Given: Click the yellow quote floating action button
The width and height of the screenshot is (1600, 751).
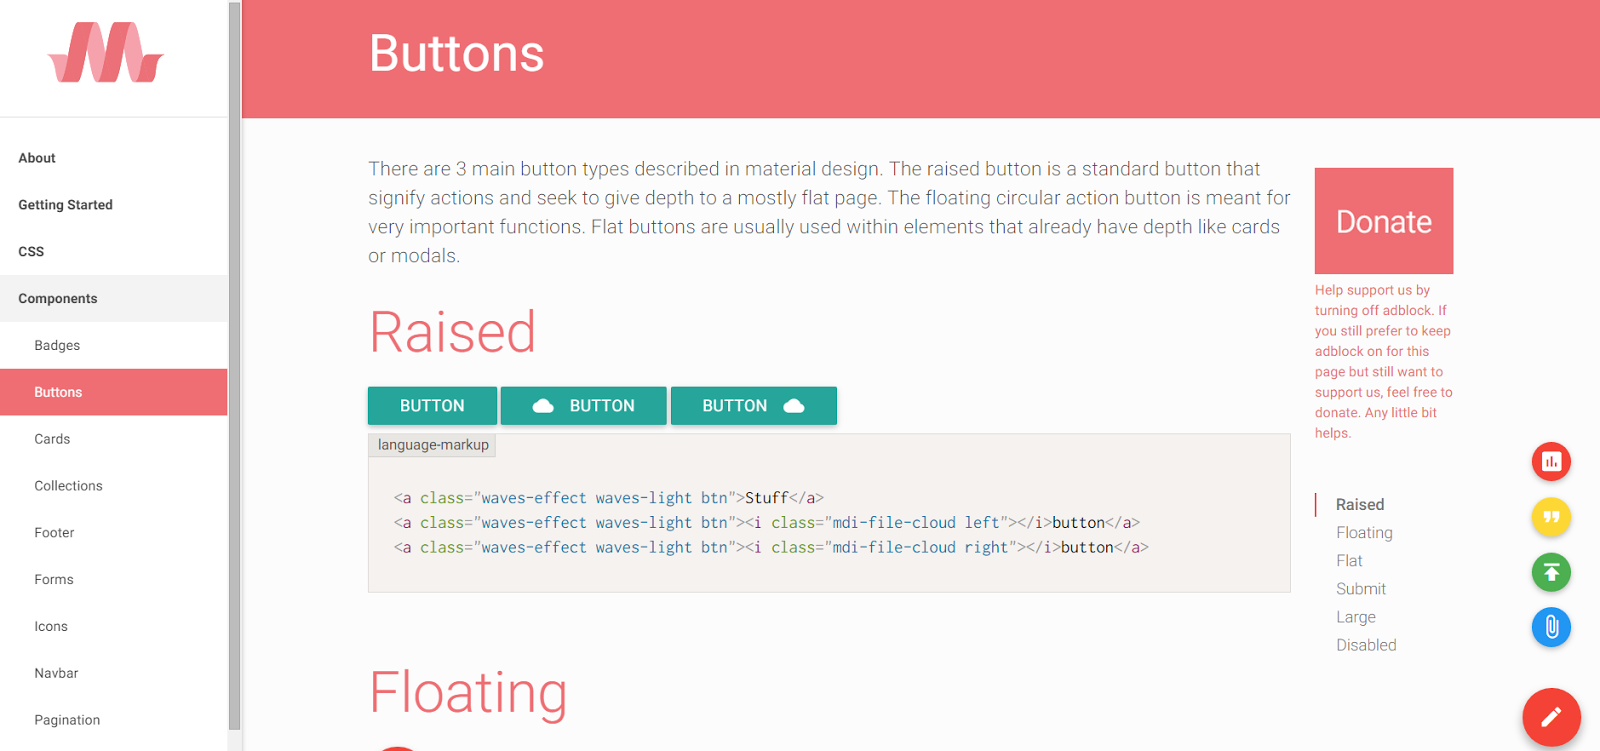Looking at the screenshot, I should [x=1551, y=517].
